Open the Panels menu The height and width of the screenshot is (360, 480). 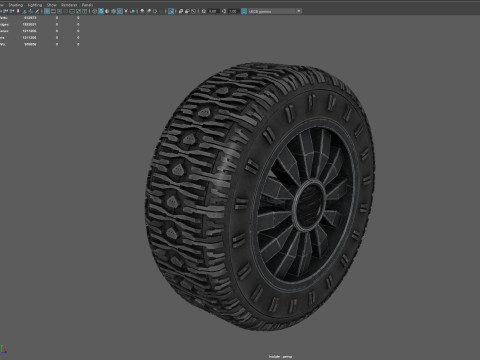pos(87,5)
